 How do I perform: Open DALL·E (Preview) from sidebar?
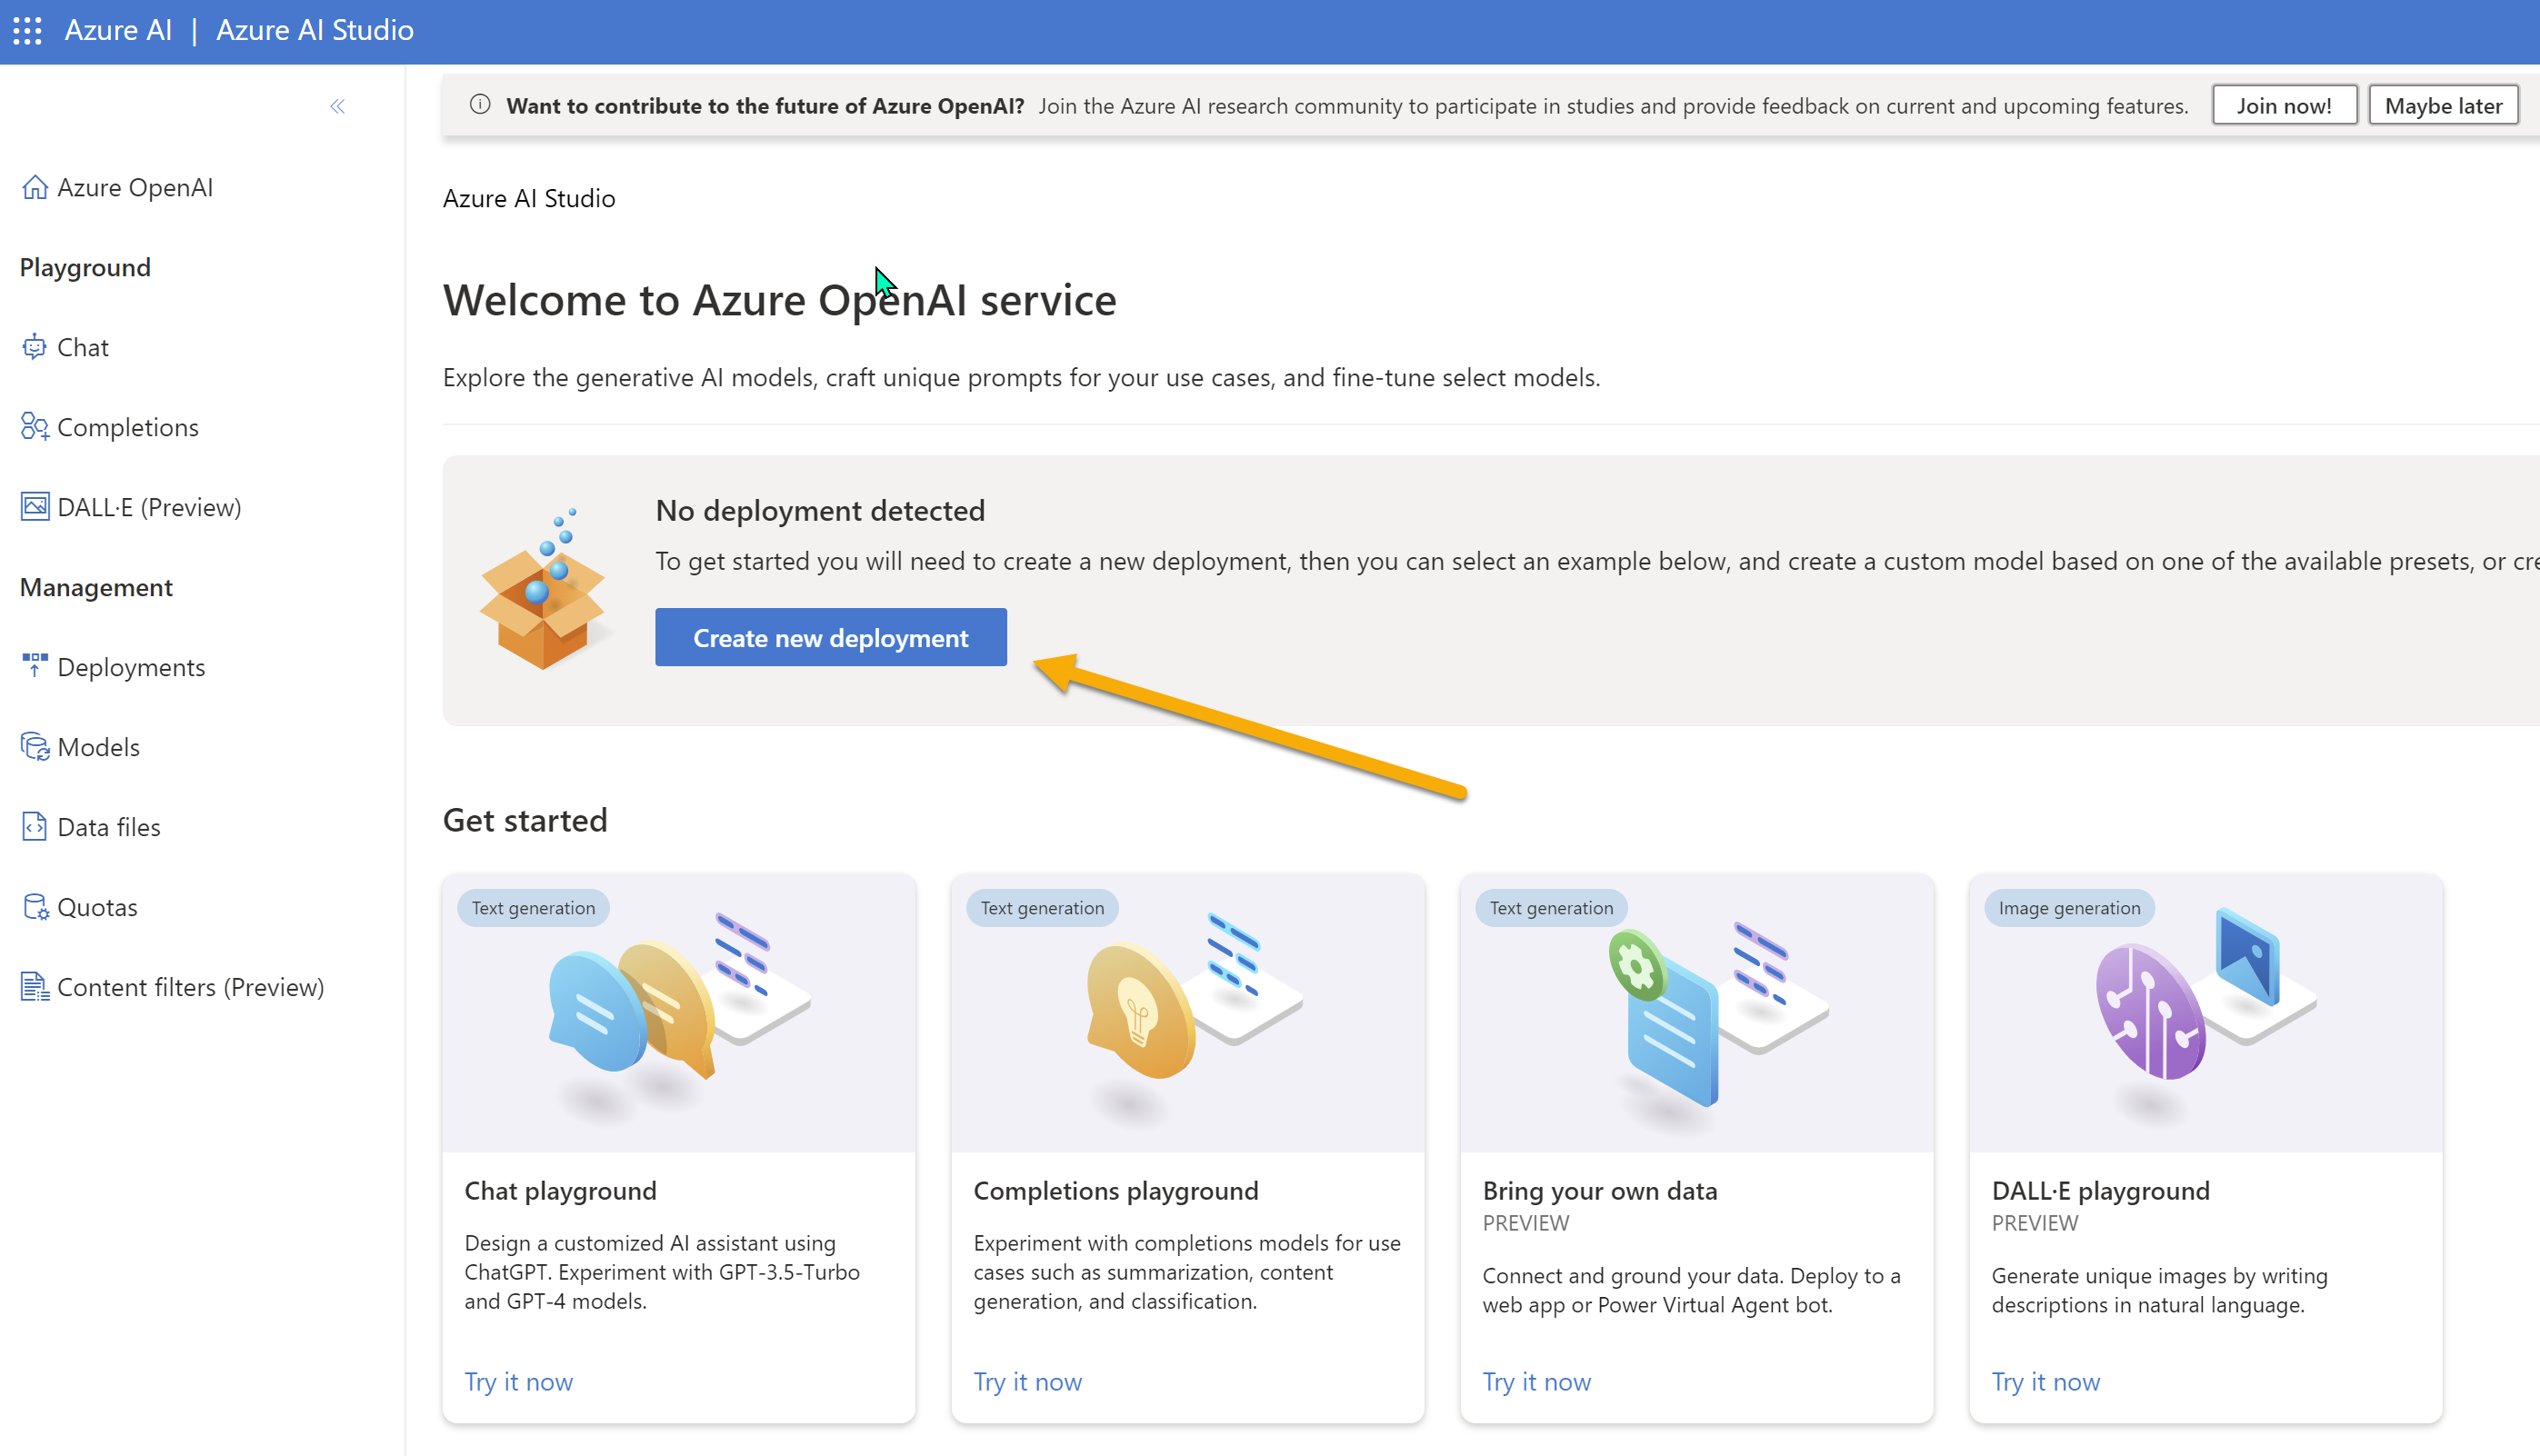tap(149, 507)
